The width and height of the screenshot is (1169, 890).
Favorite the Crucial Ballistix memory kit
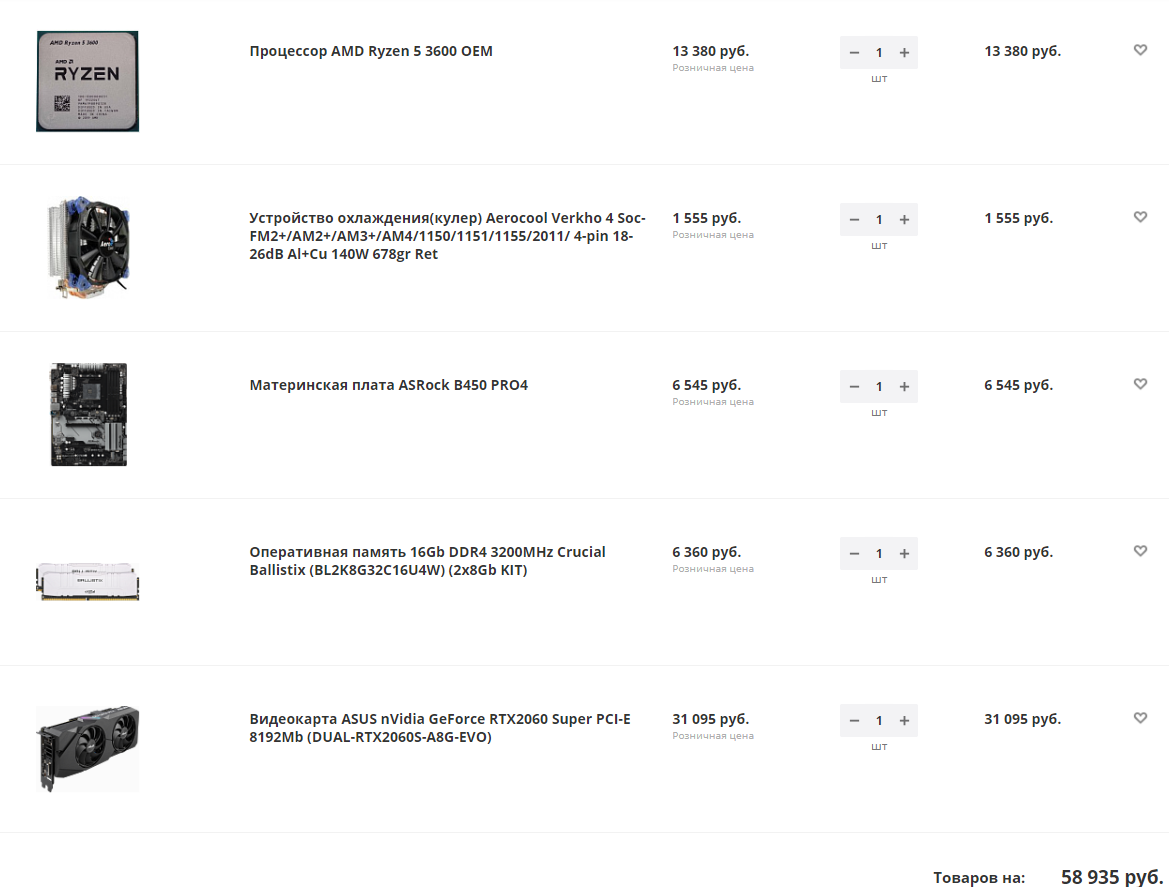pyautogui.click(x=1140, y=551)
